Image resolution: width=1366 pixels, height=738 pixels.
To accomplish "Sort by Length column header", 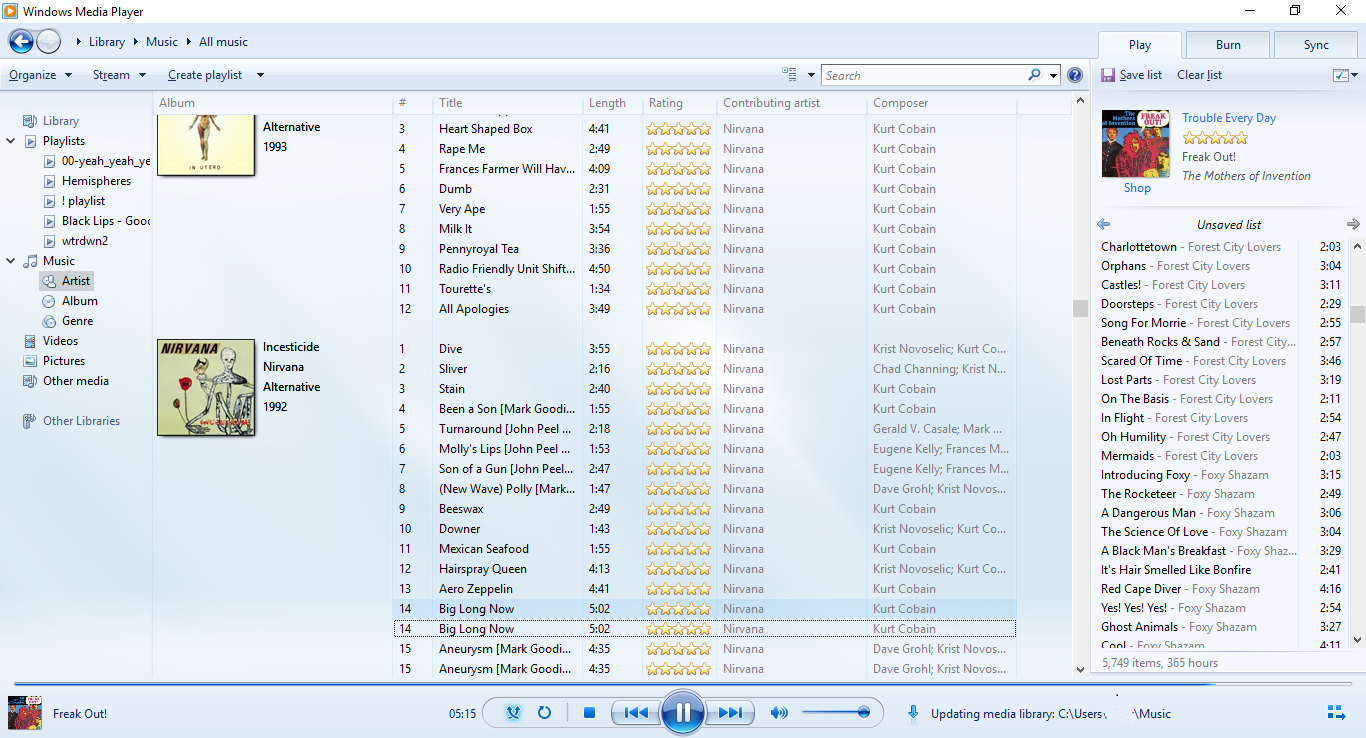I will pos(612,103).
